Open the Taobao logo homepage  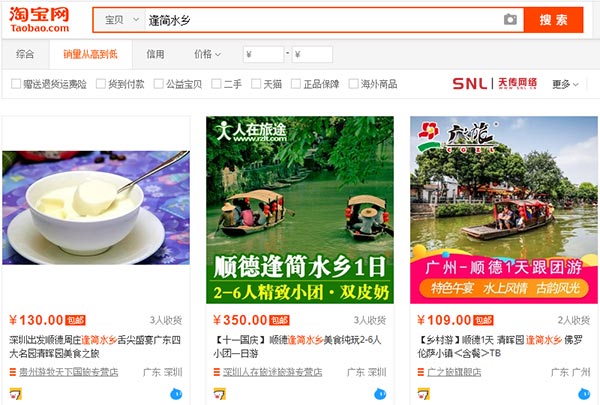click(39, 20)
